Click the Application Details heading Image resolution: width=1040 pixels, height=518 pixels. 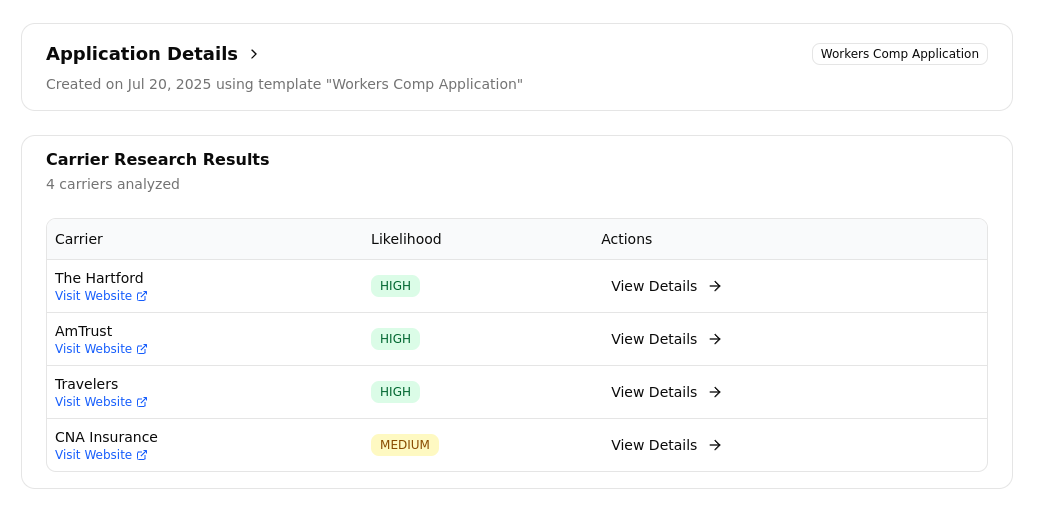(142, 54)
